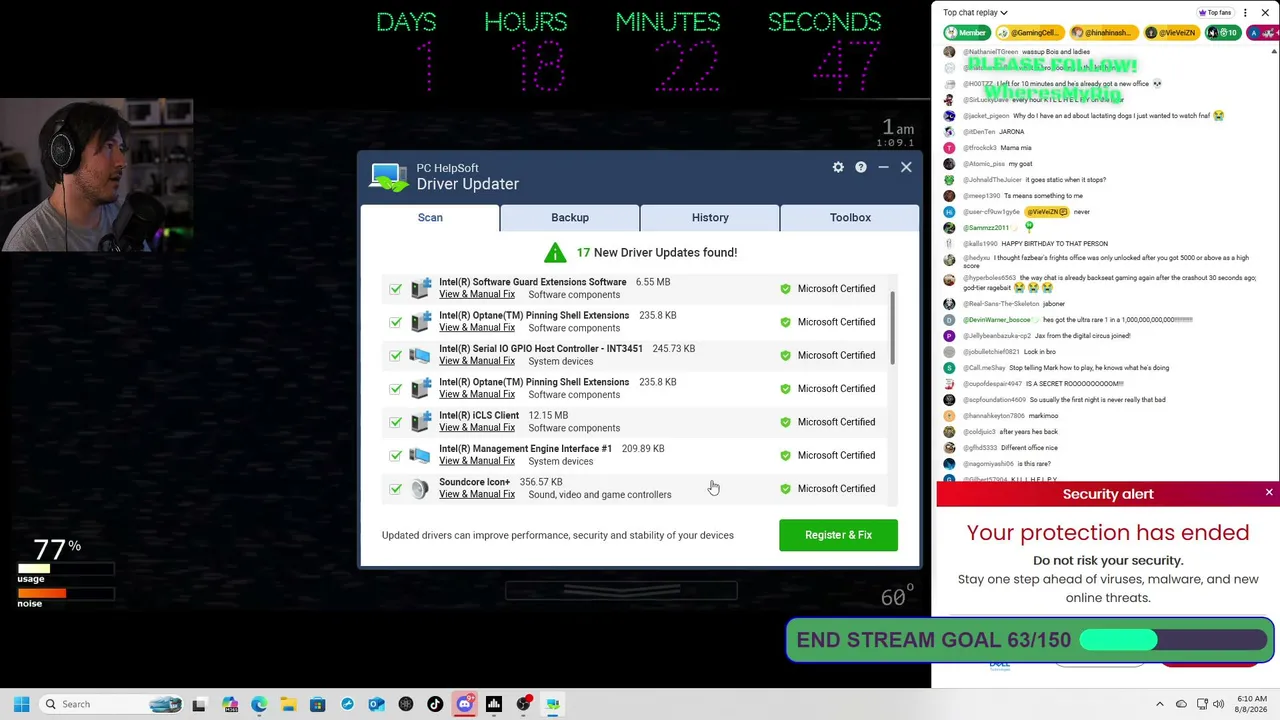Click the taskbar Search box
Screen dimensions: 1280x720
[x=111, y=704]
